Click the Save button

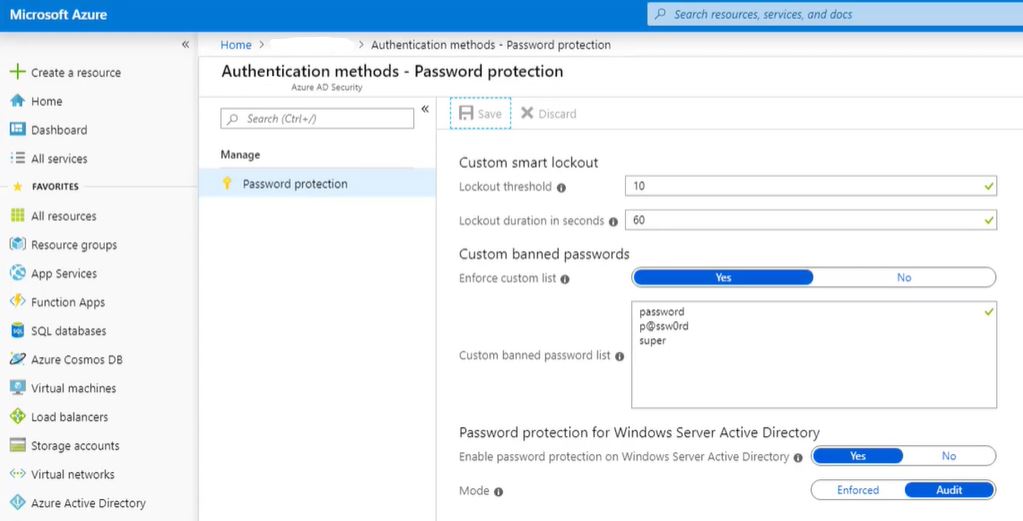pos(480,114)
